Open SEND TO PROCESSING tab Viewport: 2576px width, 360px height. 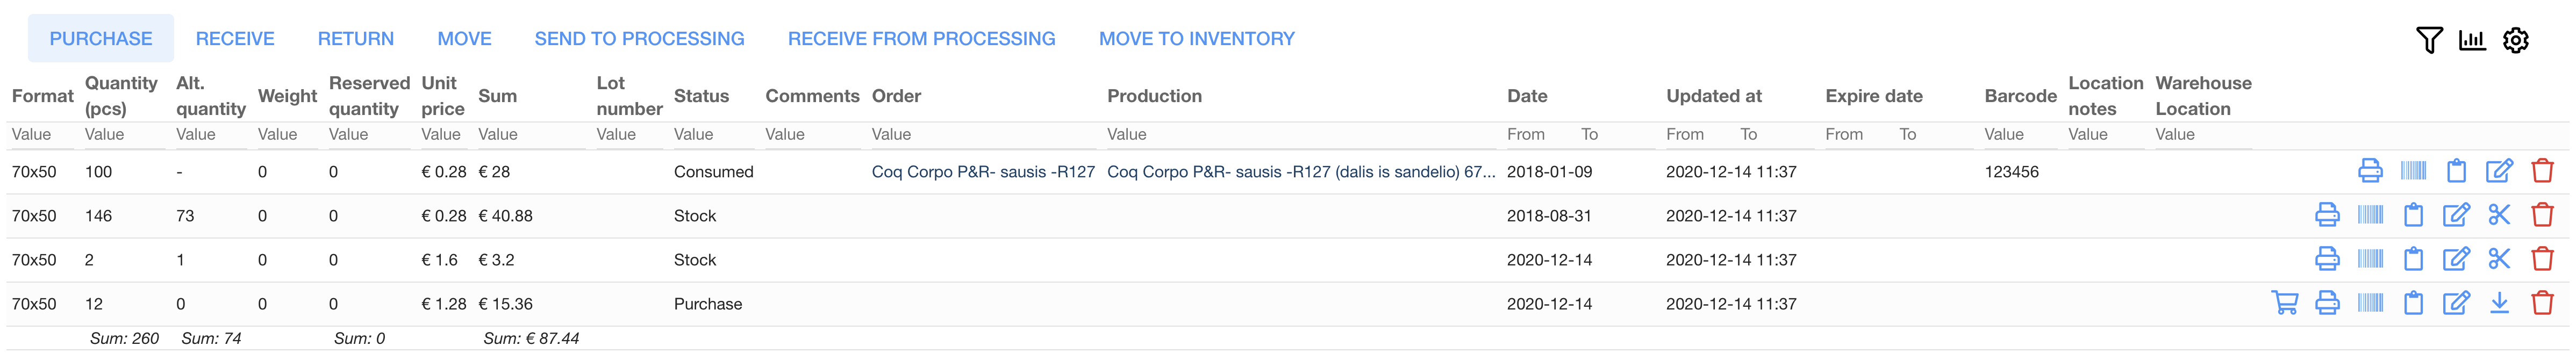pos(639,39)
